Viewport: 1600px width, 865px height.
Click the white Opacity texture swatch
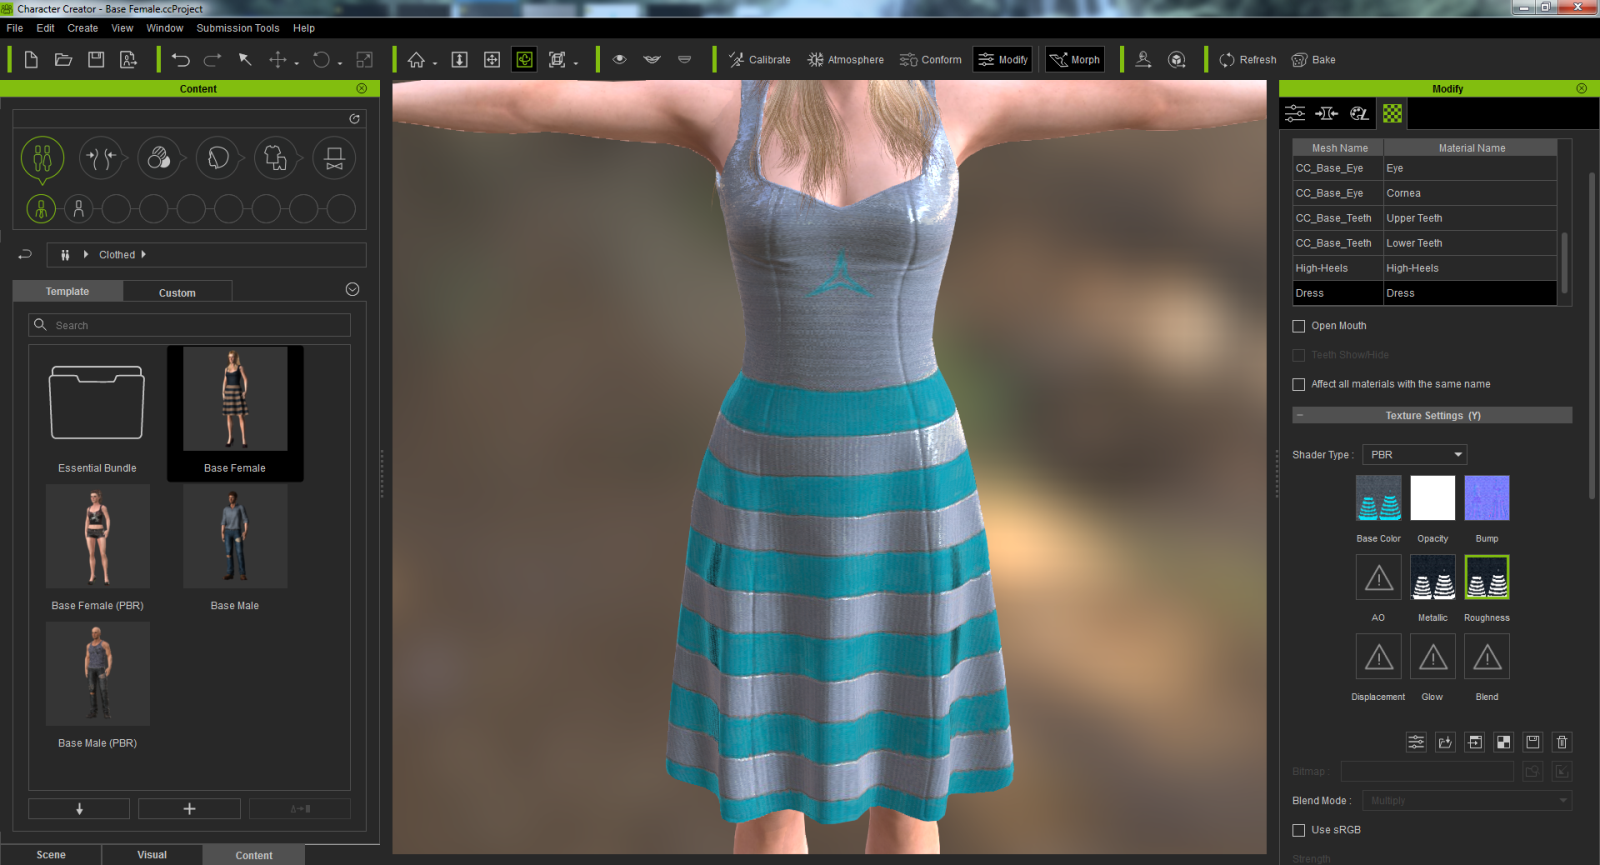point(1433,498)
